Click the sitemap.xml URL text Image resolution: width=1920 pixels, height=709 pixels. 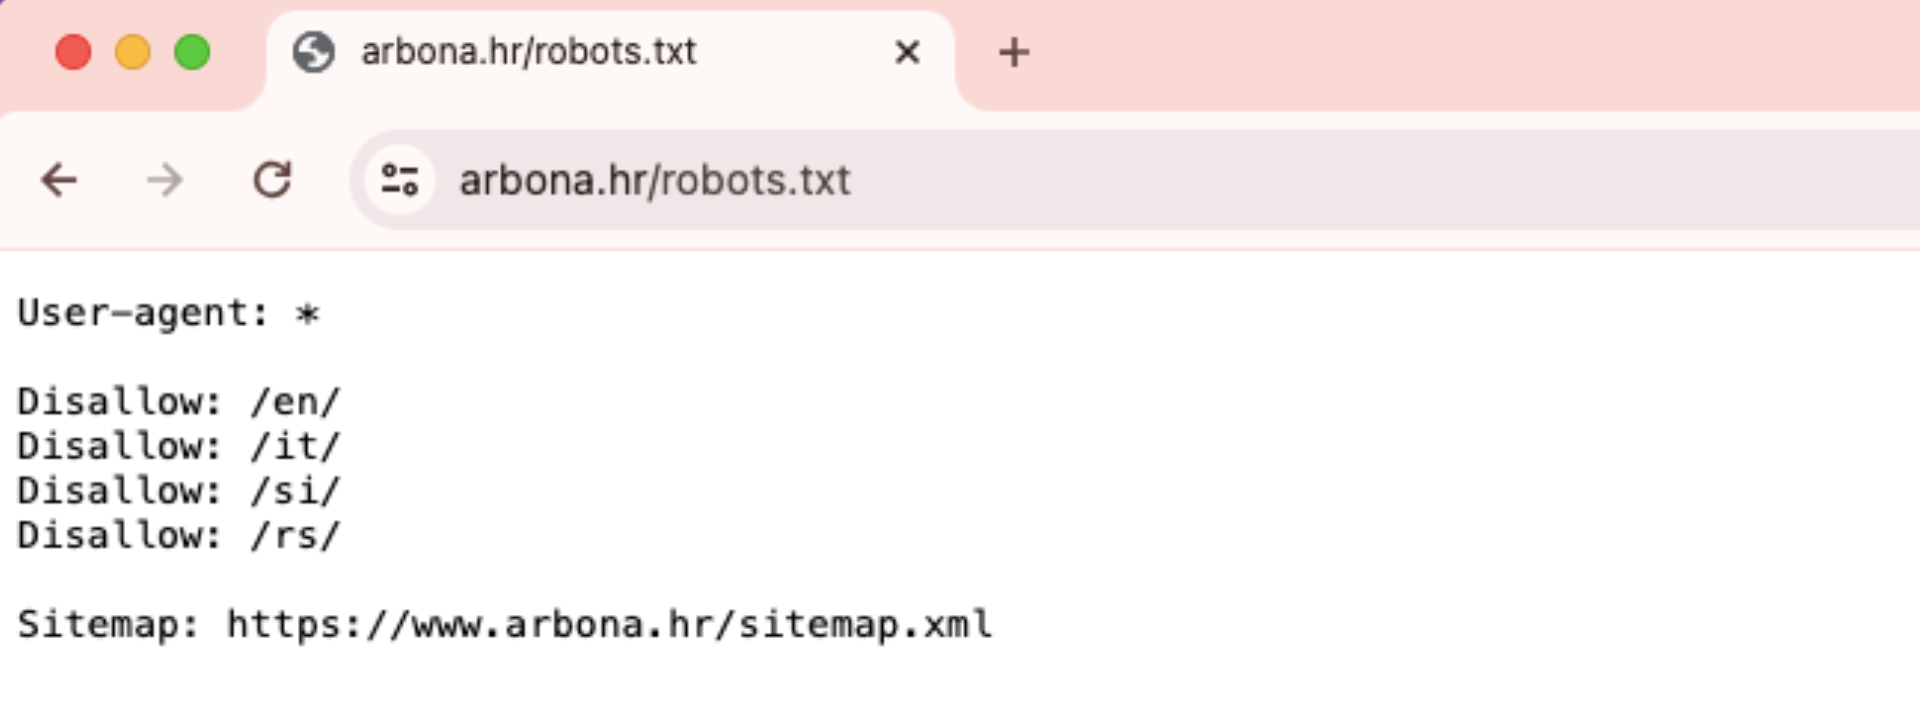(610, 624)
